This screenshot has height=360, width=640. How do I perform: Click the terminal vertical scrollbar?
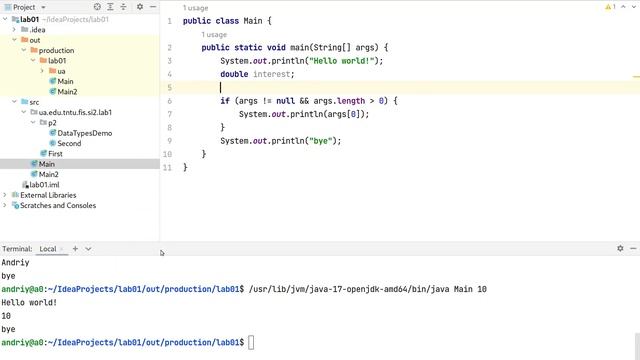coord(637,346)
